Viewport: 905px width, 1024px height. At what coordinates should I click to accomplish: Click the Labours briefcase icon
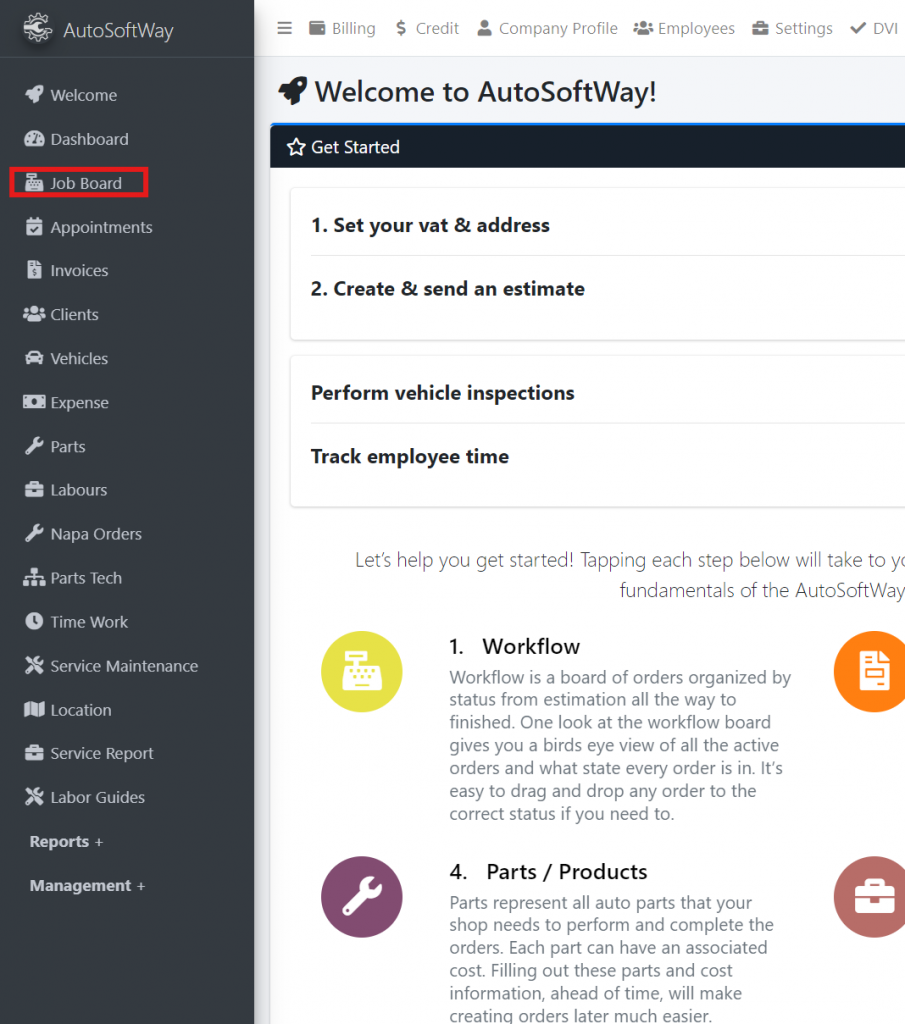click(34, 490)
